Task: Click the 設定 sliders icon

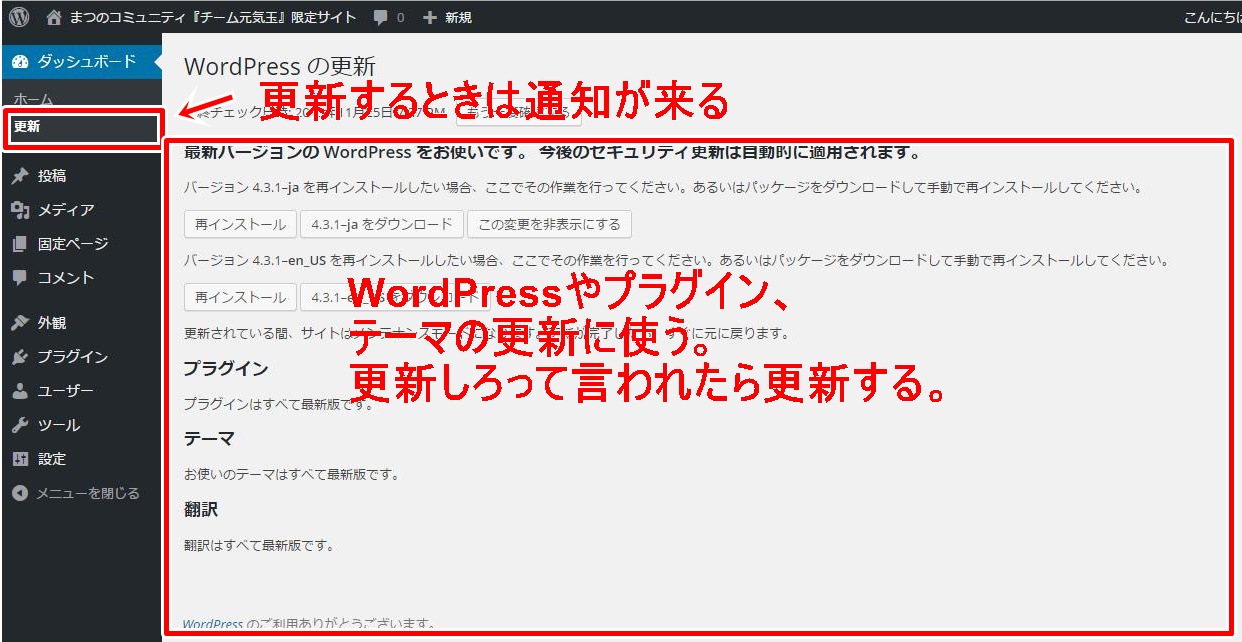Action: point(20,459)
